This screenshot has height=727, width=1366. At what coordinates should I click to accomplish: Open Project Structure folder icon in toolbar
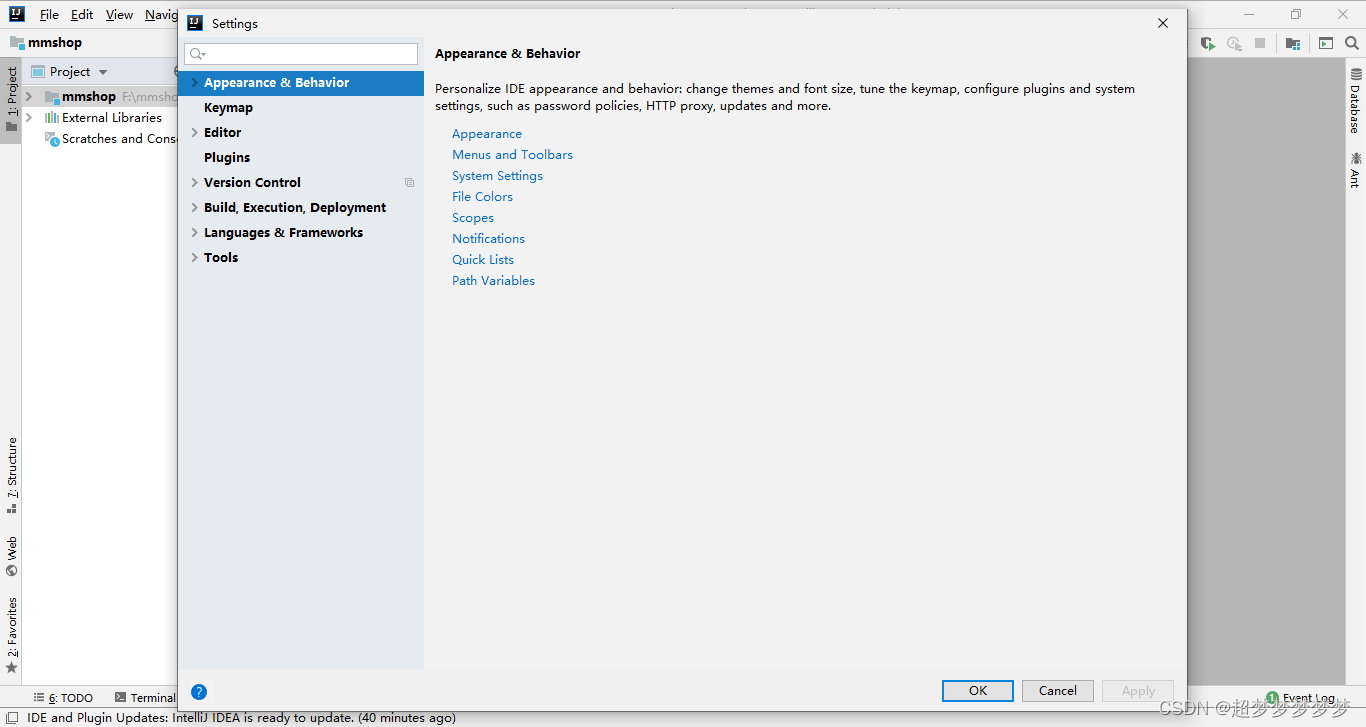click(1293, 43)
